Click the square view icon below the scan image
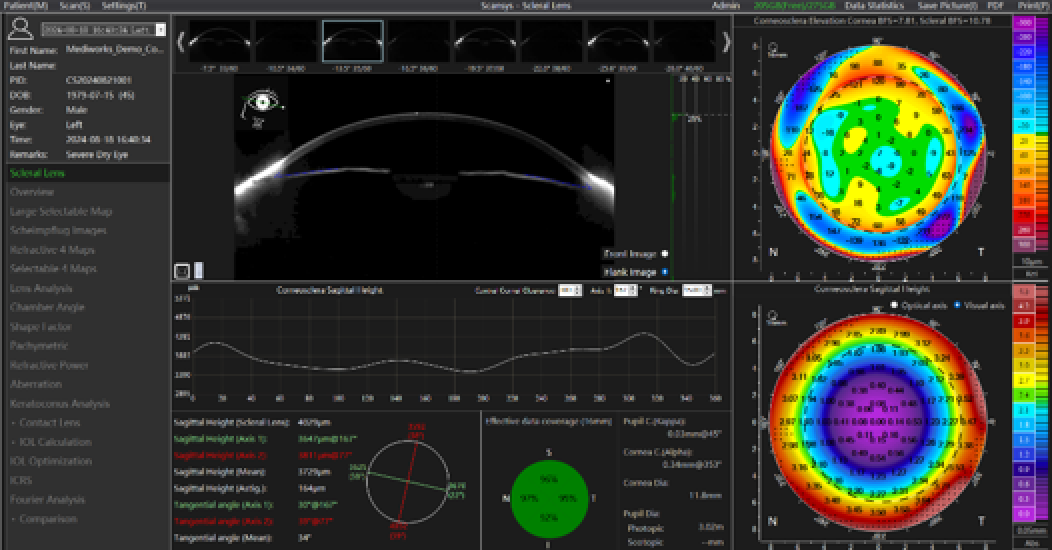Viewport: 1052px width, 550px height. pos(181,270)
